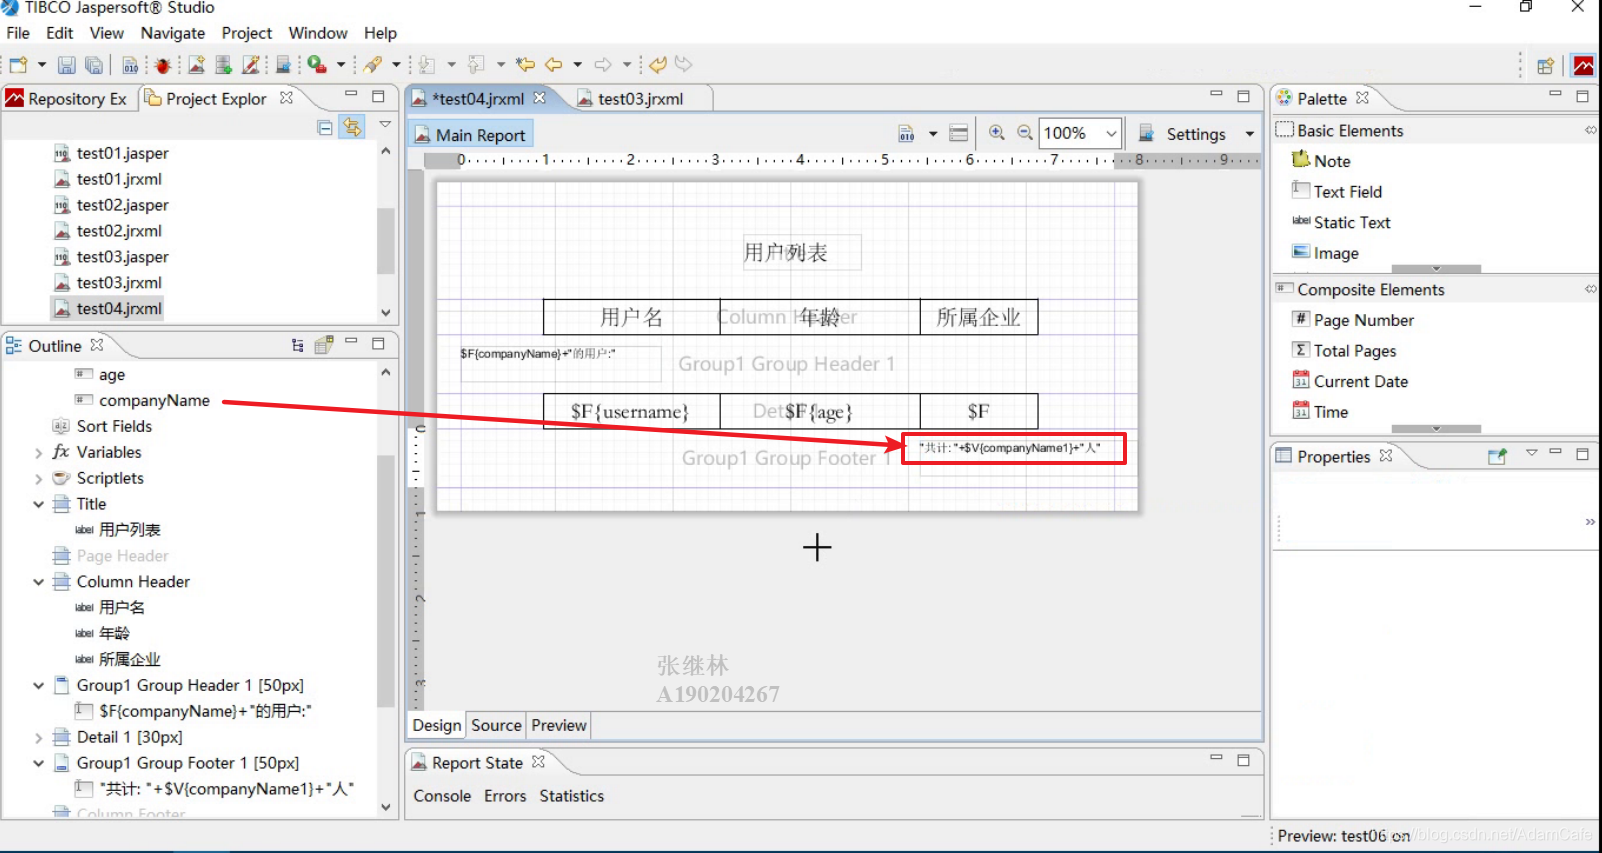1602x853 pixels.
Task: Click the $F{username} text field on canvas
Action: 631,411
